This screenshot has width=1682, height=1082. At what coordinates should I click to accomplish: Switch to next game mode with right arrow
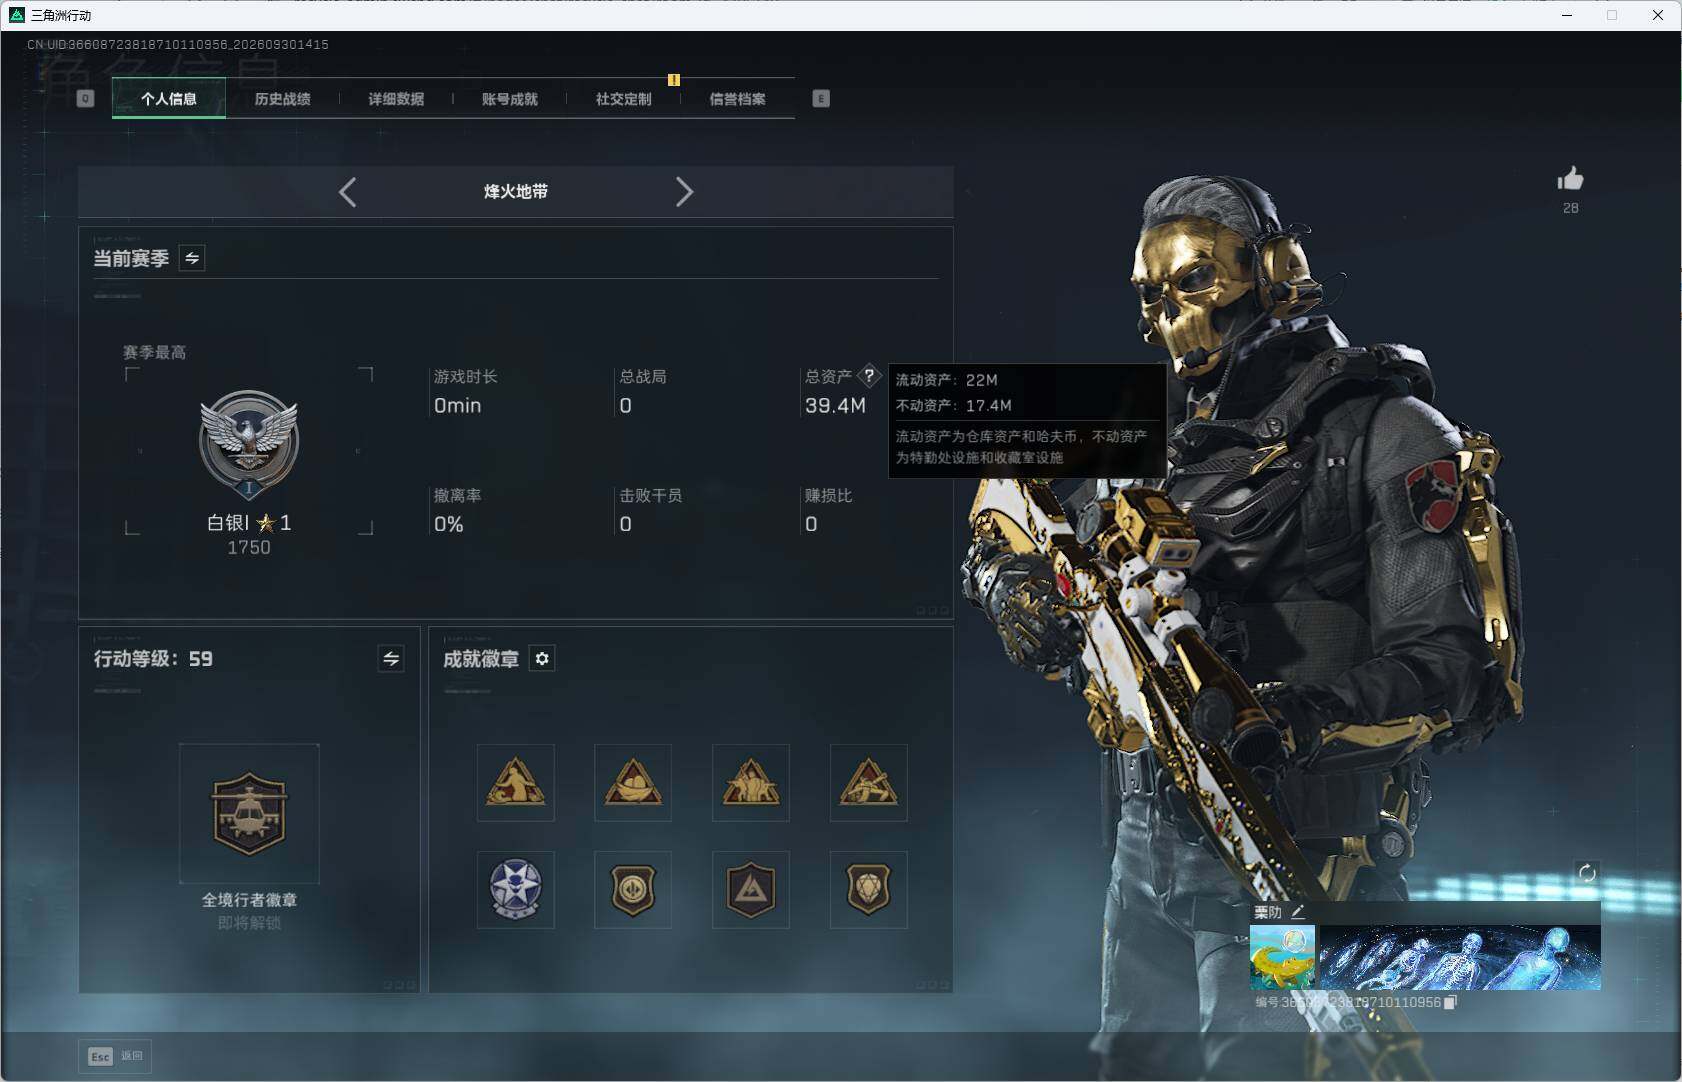[x=684, y=192]
